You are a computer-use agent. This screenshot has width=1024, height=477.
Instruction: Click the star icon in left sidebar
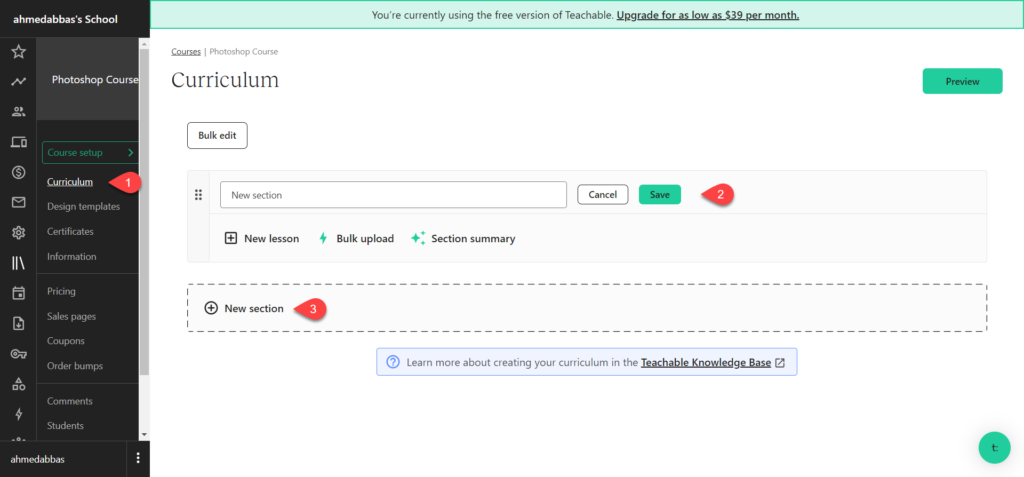[18, 52]
